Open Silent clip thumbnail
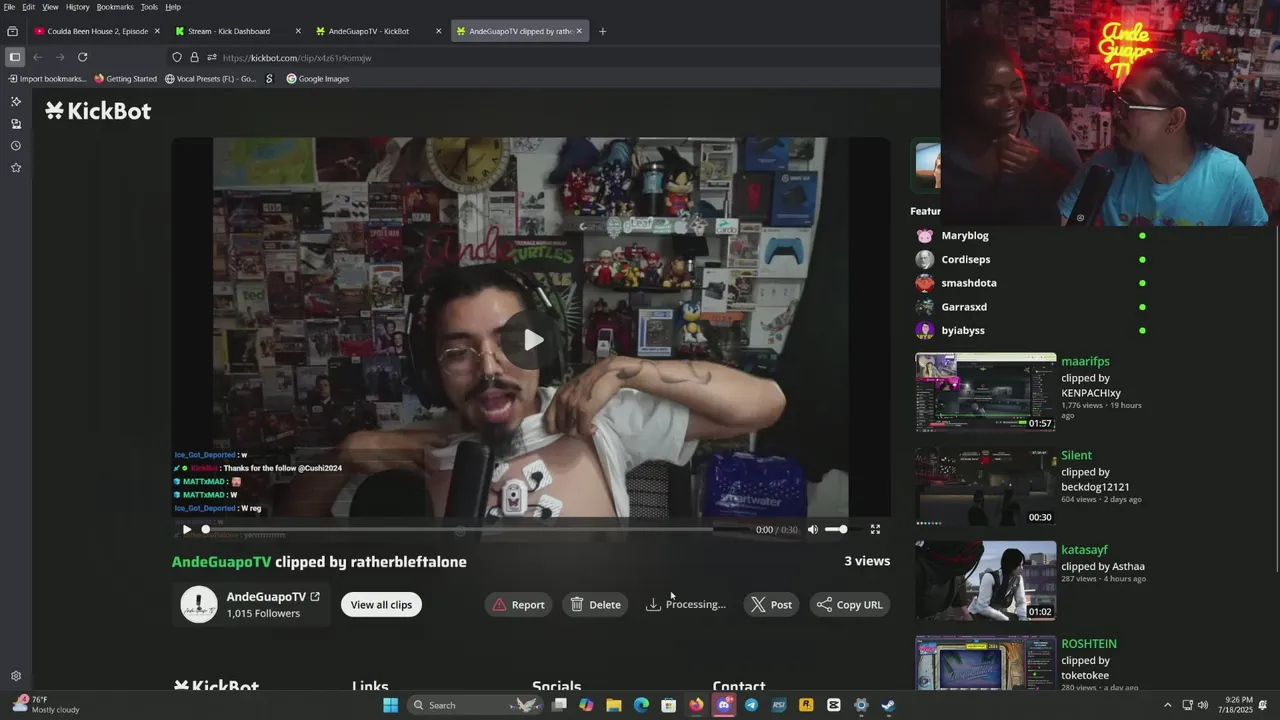The width and height of the screenshot is (1280, 720). pyautogui.click(x=986, y=486)
